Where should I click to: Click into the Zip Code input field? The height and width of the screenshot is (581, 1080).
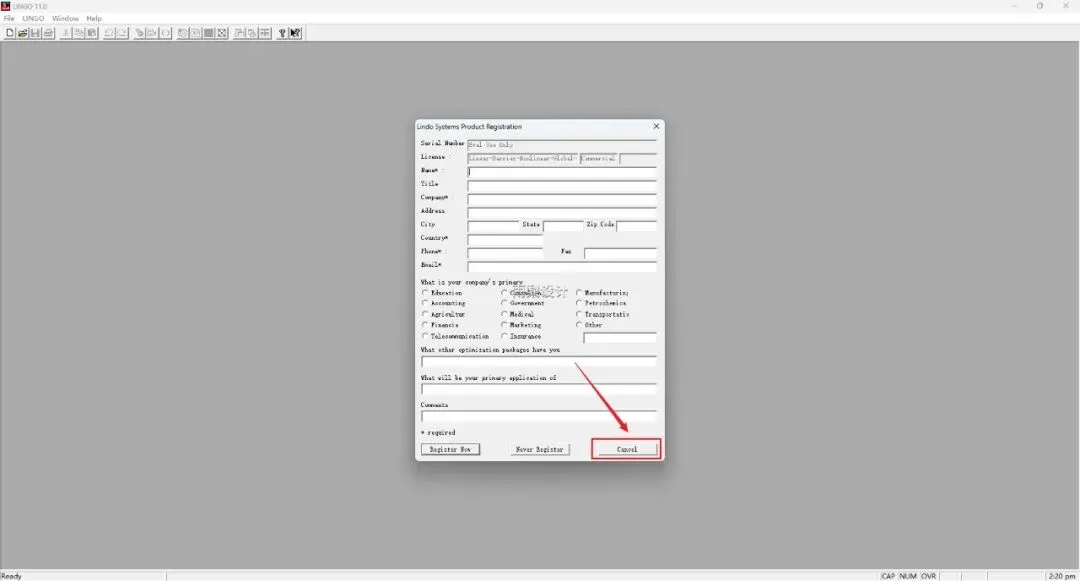636,225
